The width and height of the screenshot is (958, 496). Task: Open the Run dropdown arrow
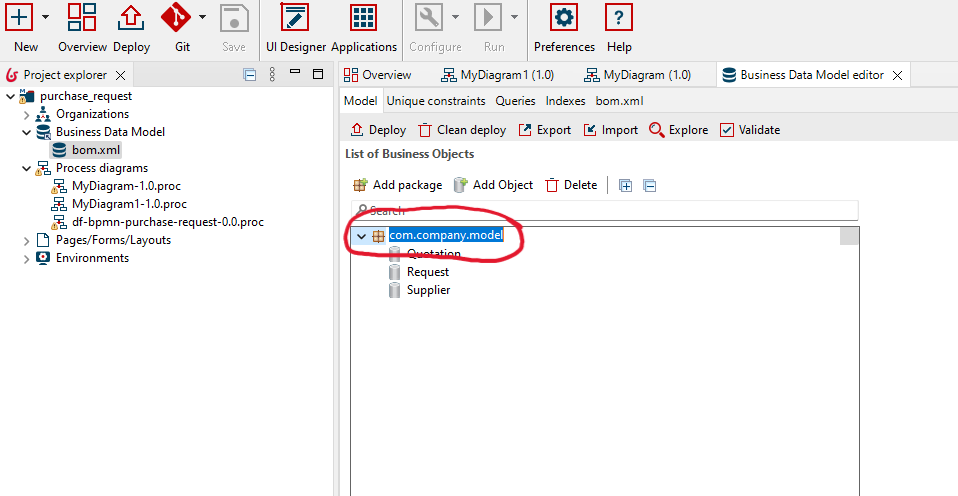coord(514,16)
